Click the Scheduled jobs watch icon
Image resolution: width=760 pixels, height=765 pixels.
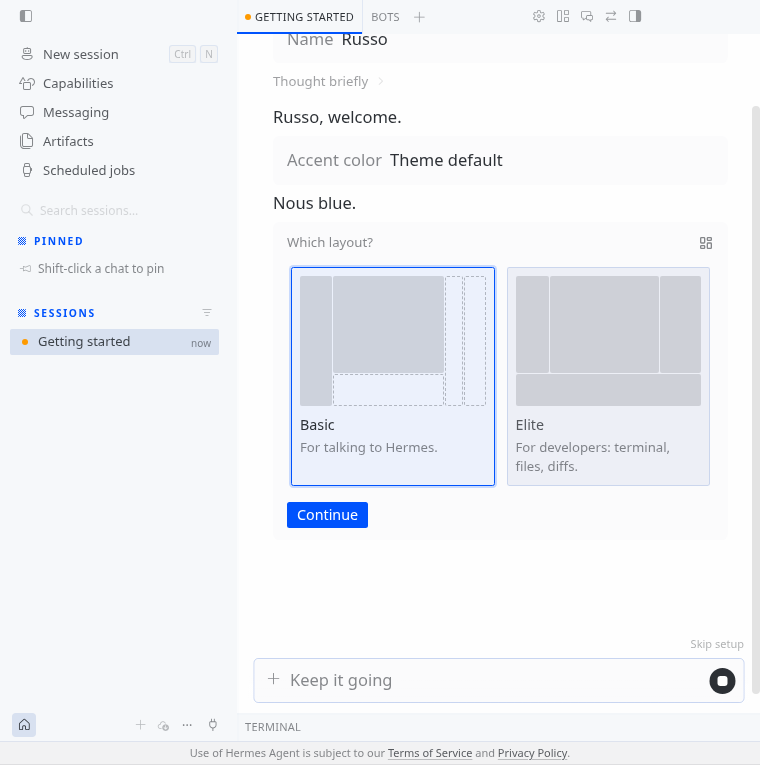[27, 170]
